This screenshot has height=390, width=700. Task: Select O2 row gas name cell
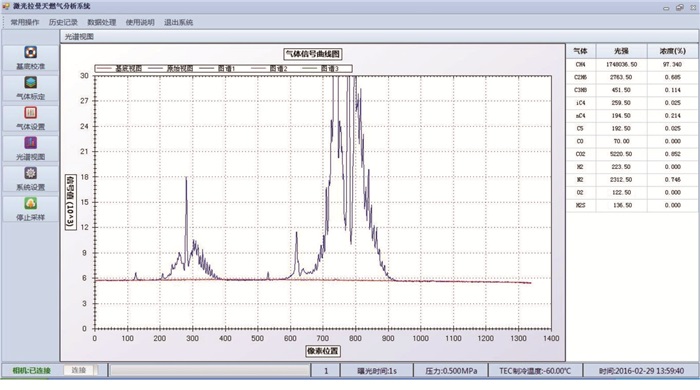click(x=580, y=193)
